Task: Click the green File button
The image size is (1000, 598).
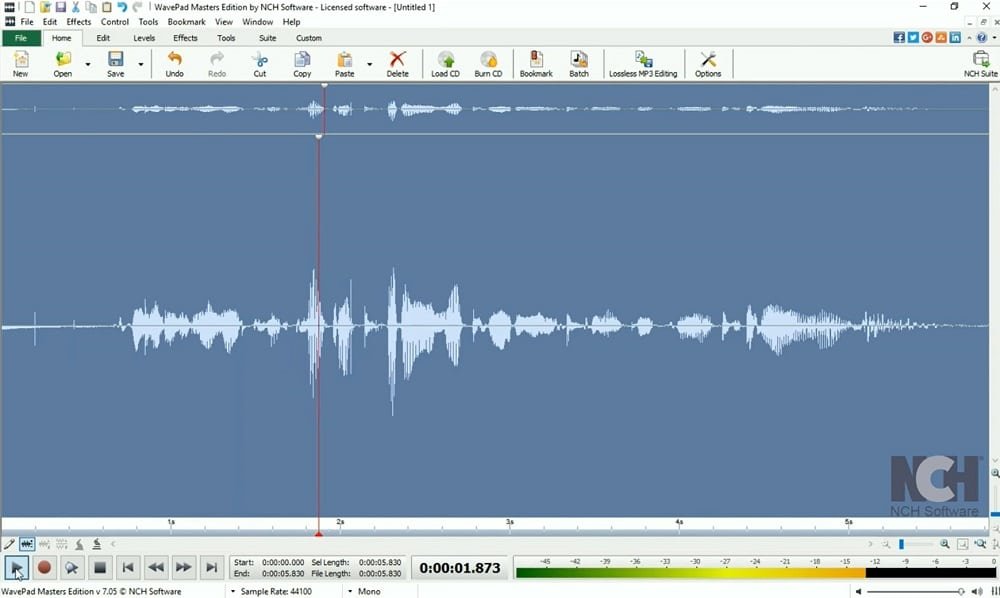Action: click(x=21, y=38)
